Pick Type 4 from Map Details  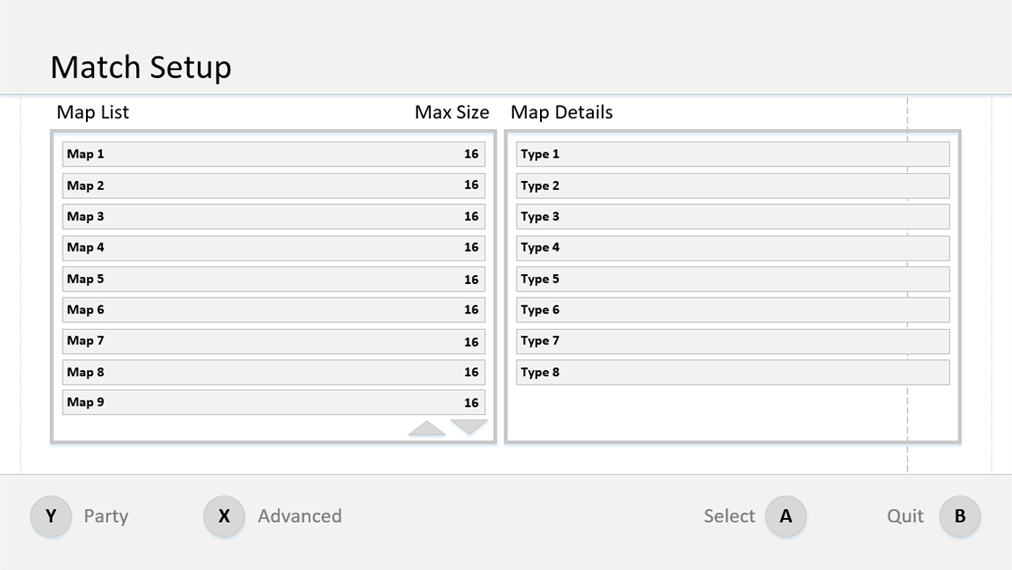point(732,248)
